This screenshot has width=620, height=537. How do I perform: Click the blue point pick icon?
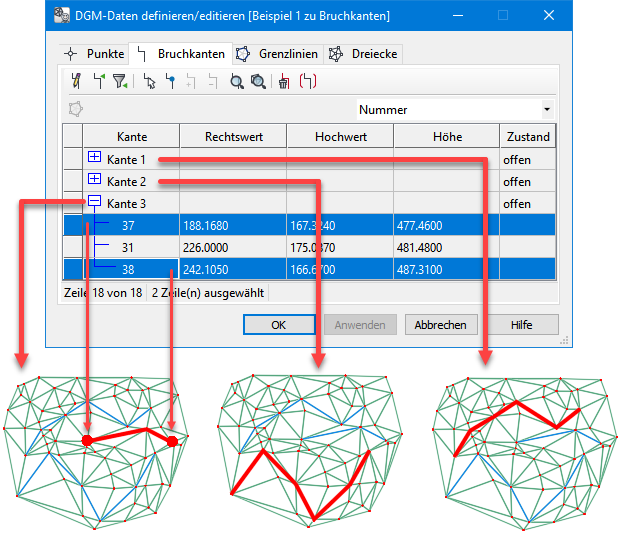click(x=170, y=82)
